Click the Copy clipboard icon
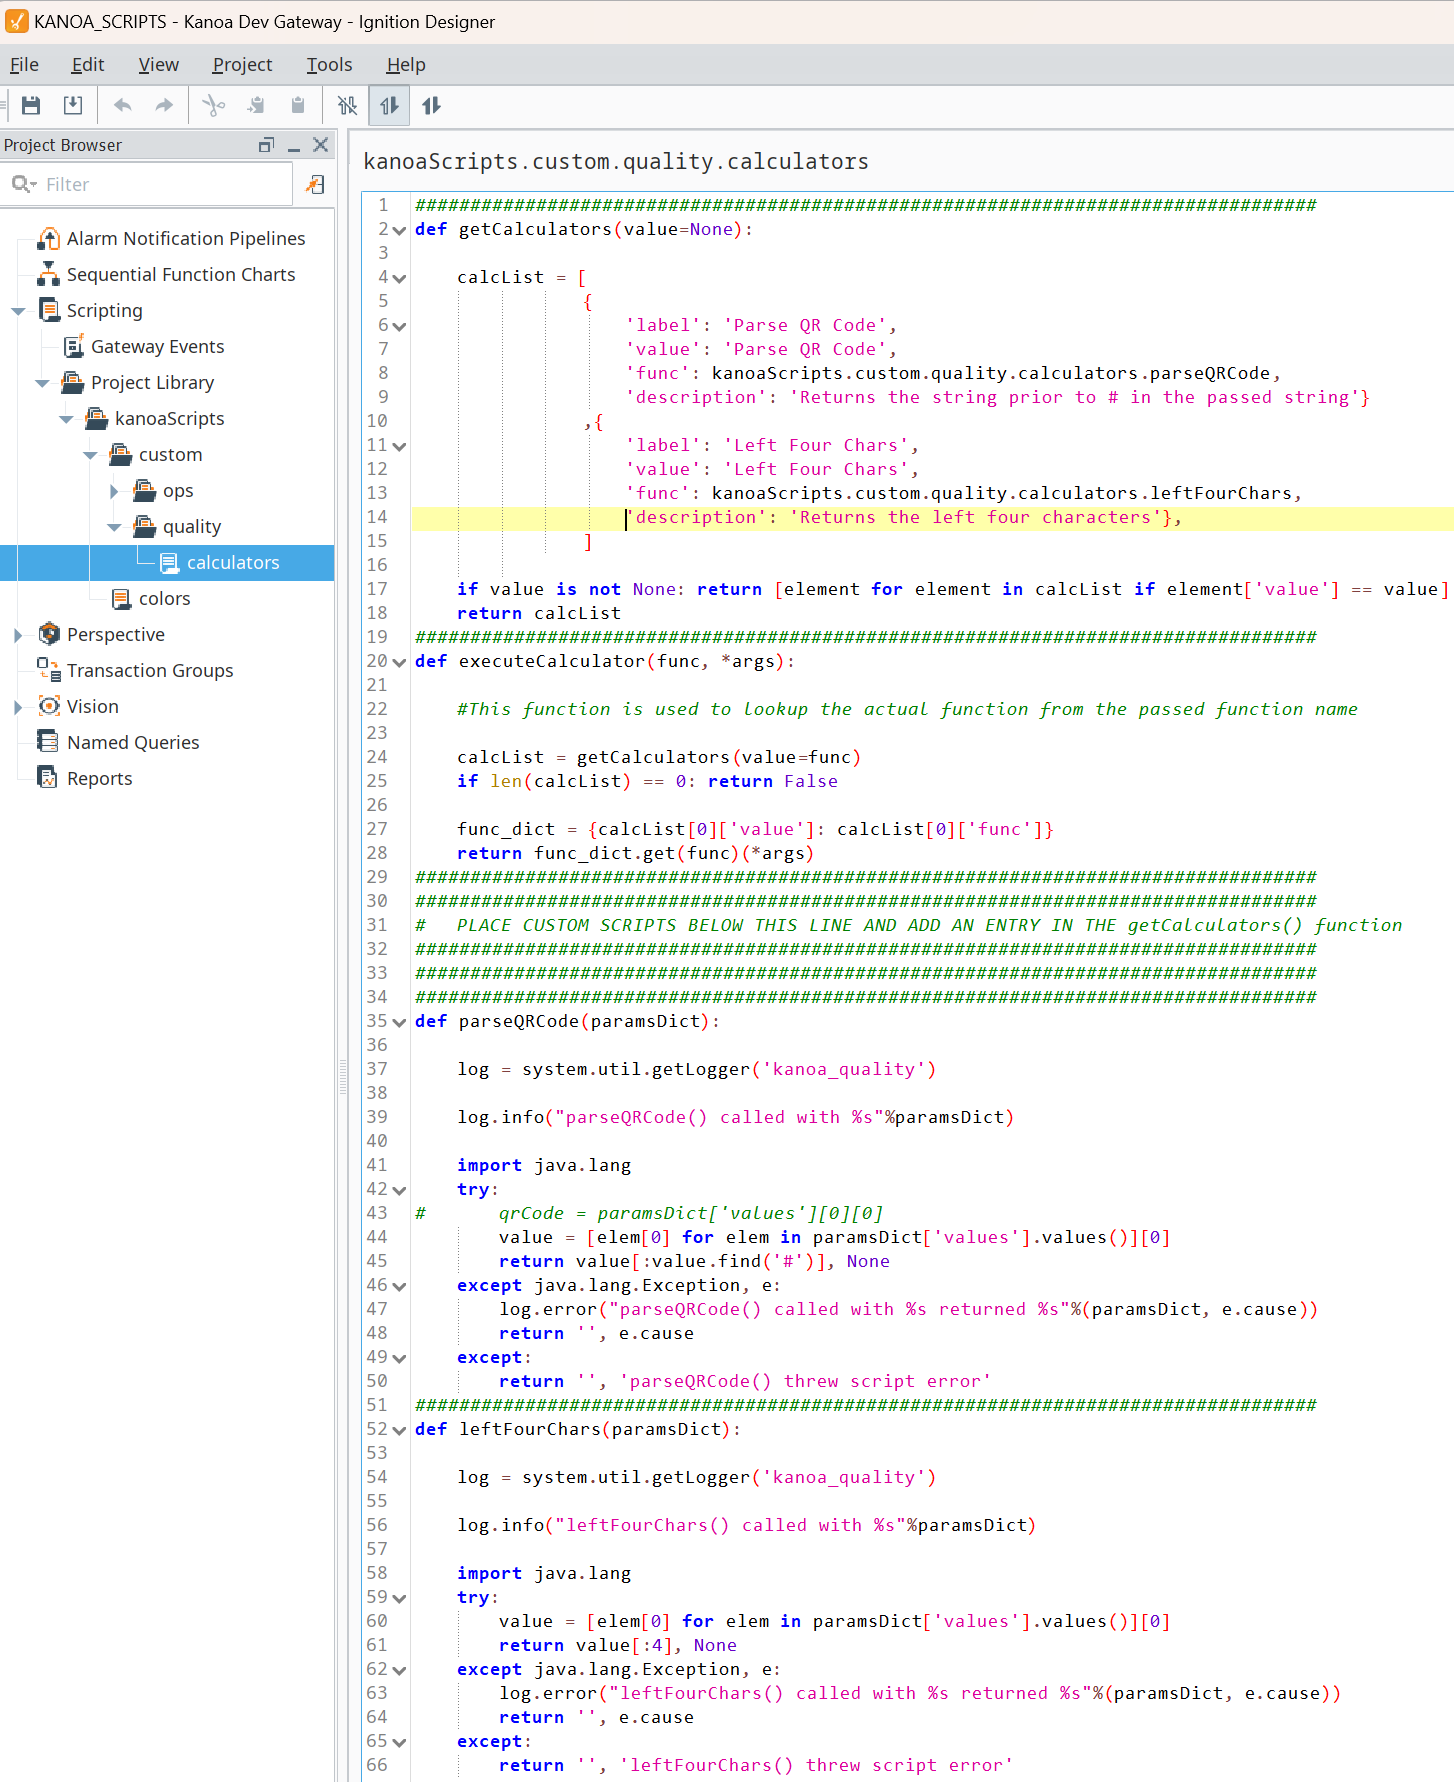1454x1782 pixels. click(x=257, y=105)
